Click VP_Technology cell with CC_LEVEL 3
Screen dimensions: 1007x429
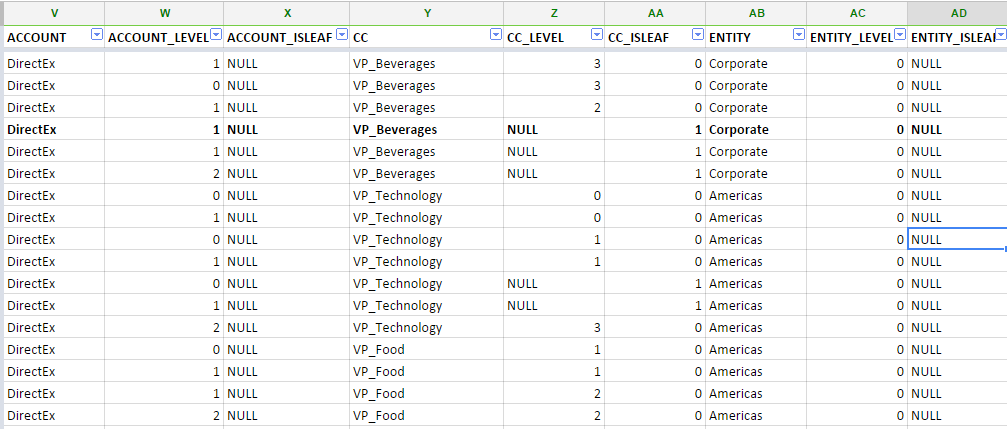point(427,327)
